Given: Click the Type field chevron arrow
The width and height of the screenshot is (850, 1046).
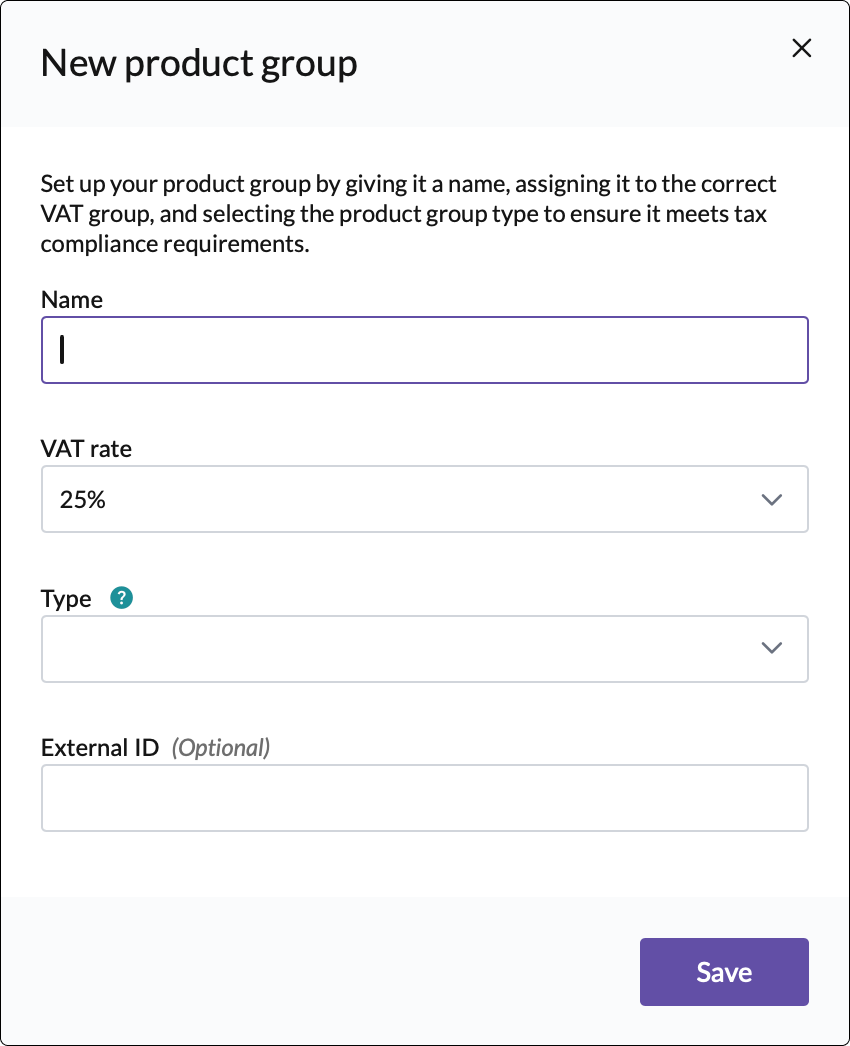Looking at the screenshot, I should (771, 648).
